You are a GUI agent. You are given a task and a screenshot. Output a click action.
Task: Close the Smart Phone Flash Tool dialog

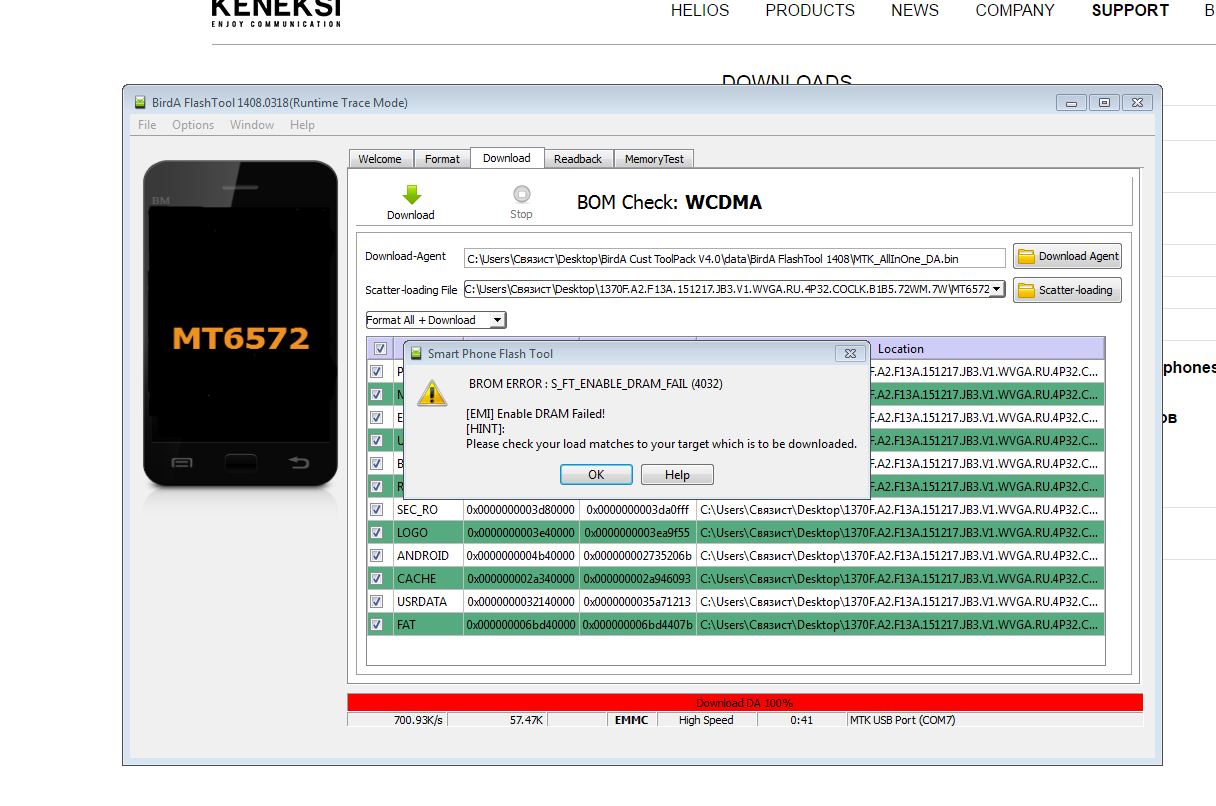pyautogui.click(x=849, y=353)
